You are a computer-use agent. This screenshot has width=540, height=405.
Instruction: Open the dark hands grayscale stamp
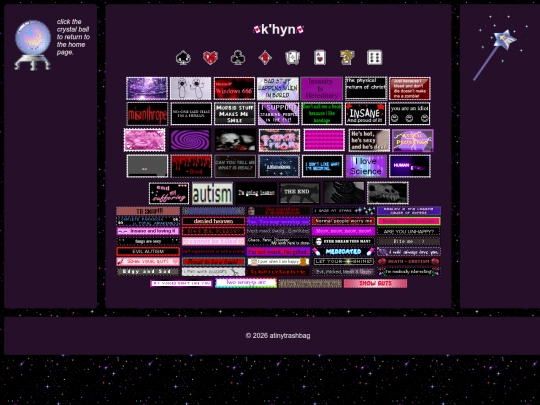pos(343,193)
